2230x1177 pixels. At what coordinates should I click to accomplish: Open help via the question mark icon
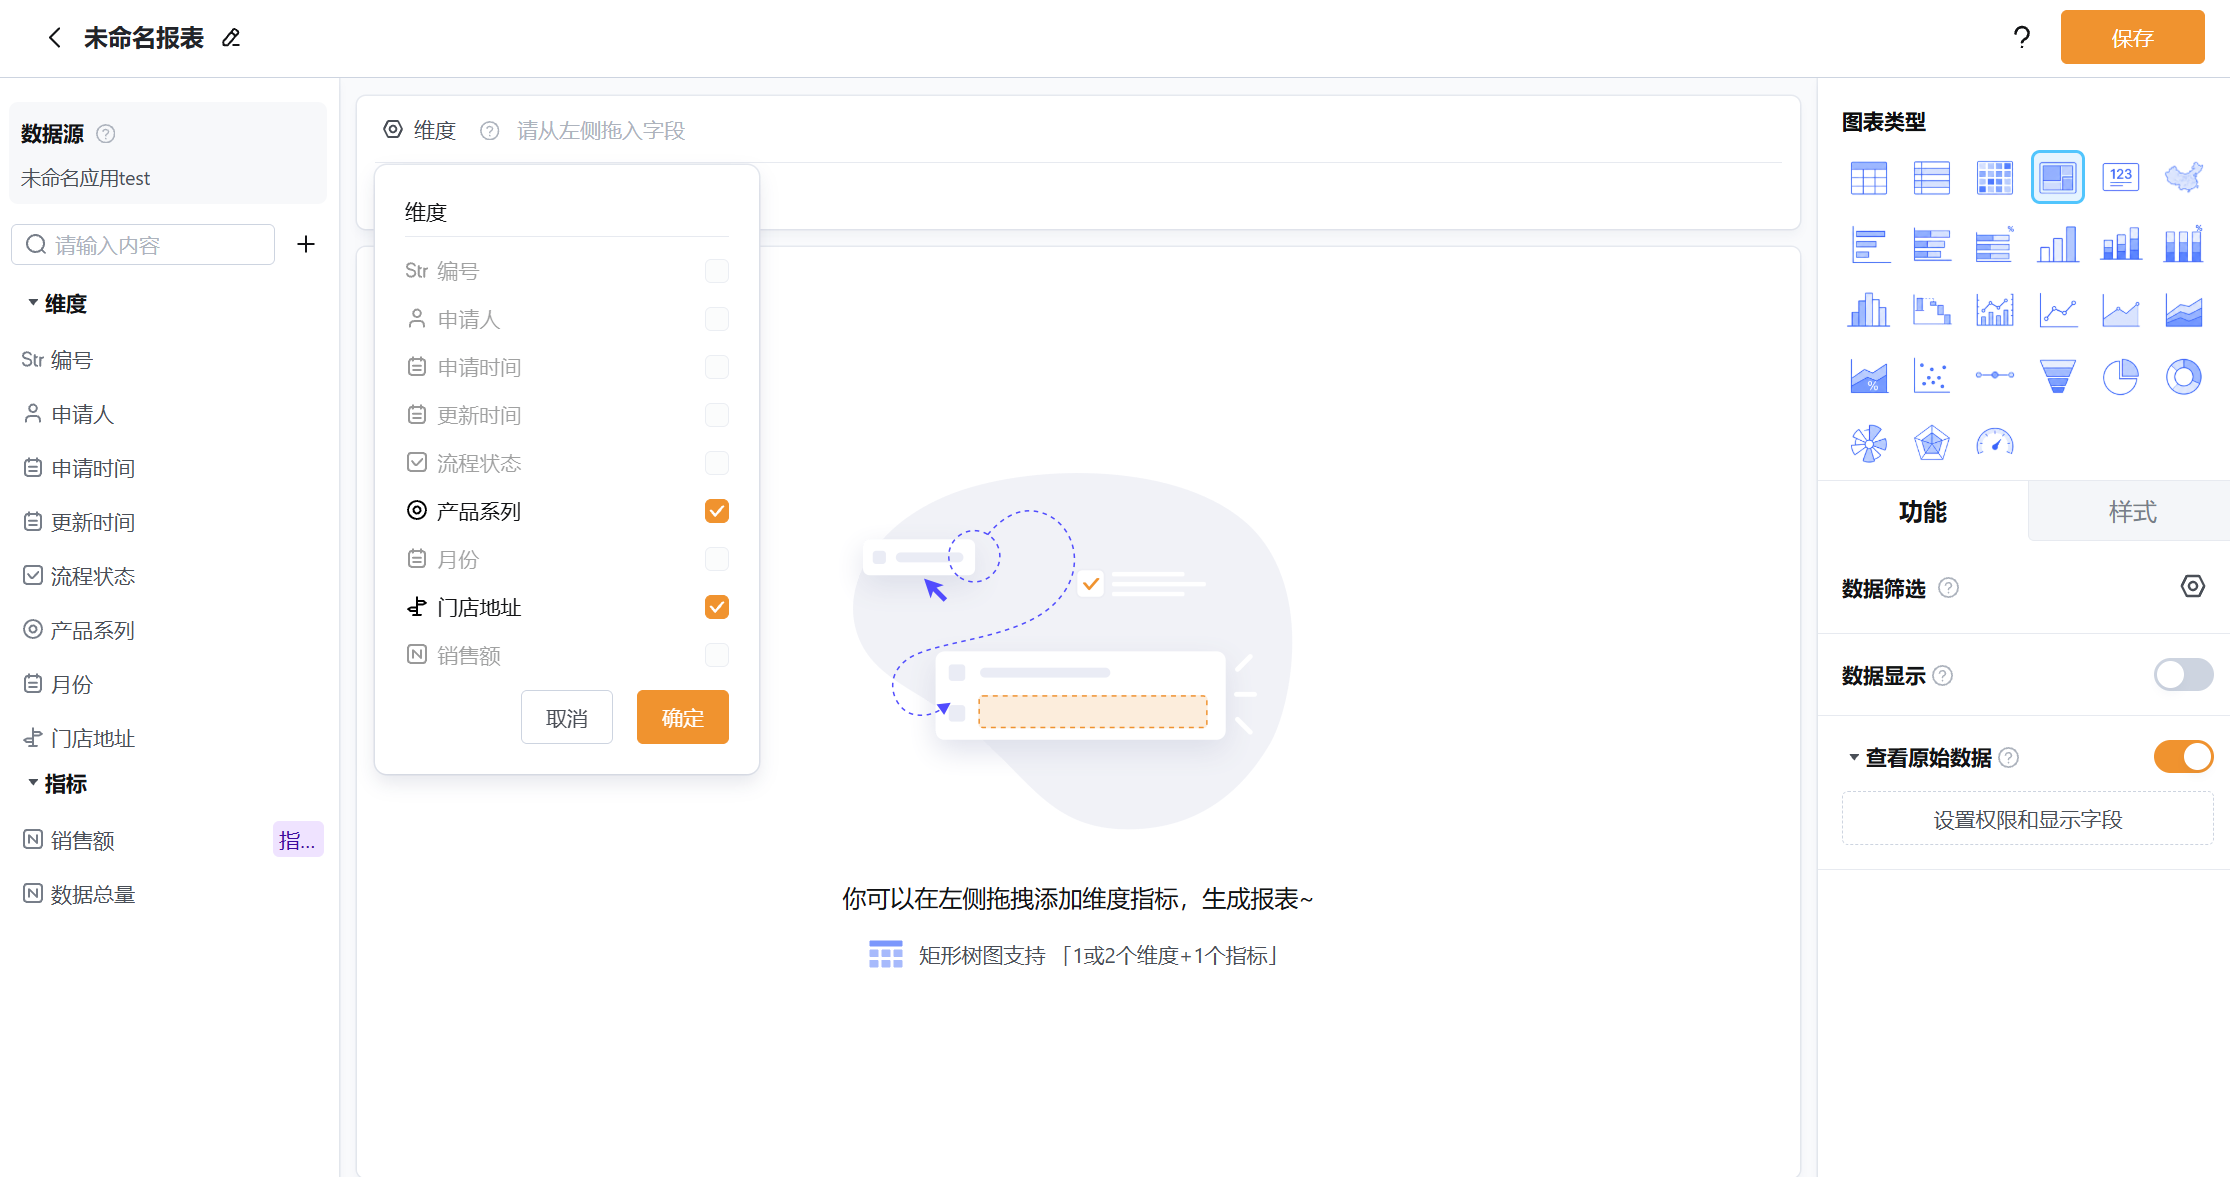2021,38
